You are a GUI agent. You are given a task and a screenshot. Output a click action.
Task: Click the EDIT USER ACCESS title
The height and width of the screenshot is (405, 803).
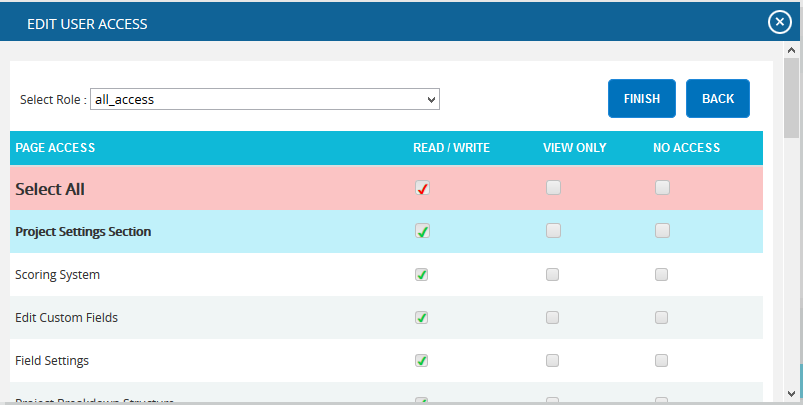coord(87,24)
